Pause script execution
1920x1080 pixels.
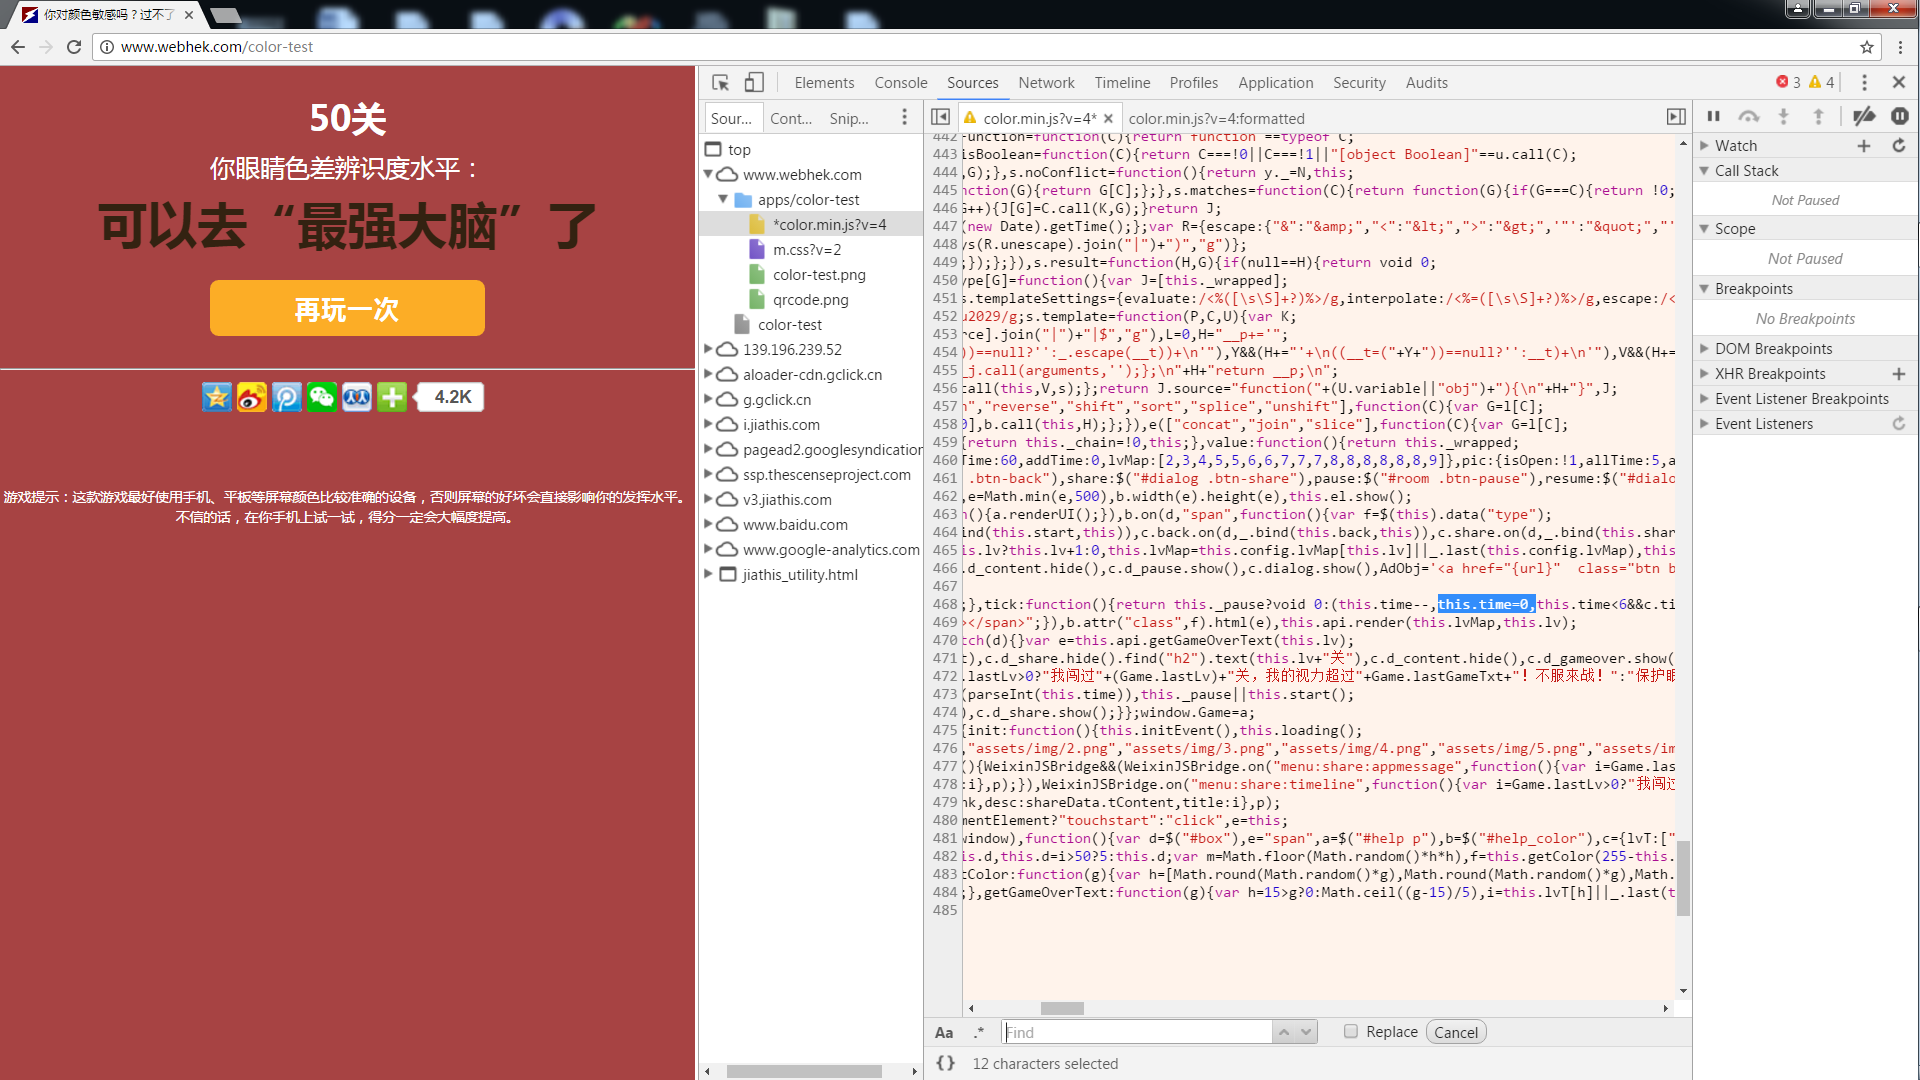1713,117
